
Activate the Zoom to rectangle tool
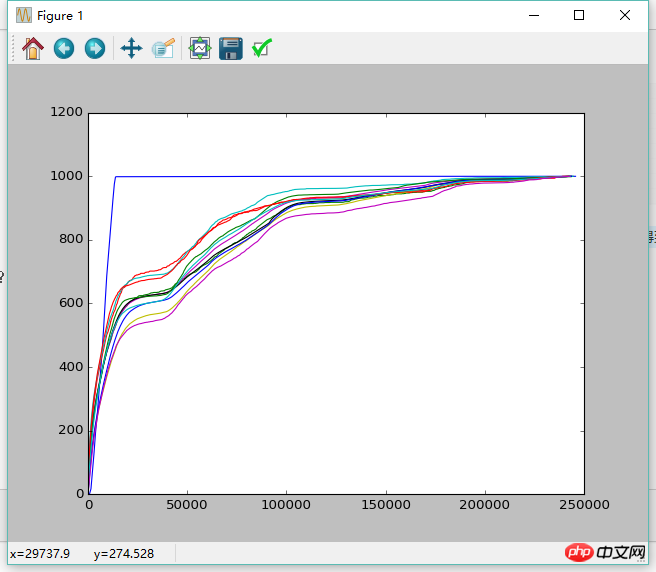[163, 48]
